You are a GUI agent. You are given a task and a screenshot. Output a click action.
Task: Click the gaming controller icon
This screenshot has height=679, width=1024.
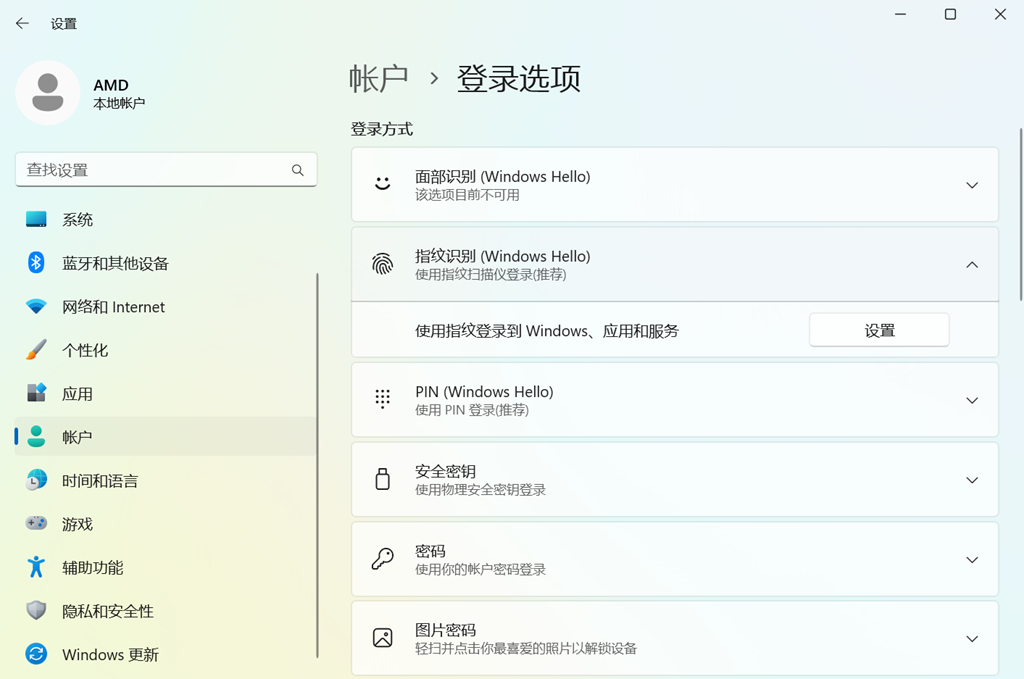click(x=36, y=524)
